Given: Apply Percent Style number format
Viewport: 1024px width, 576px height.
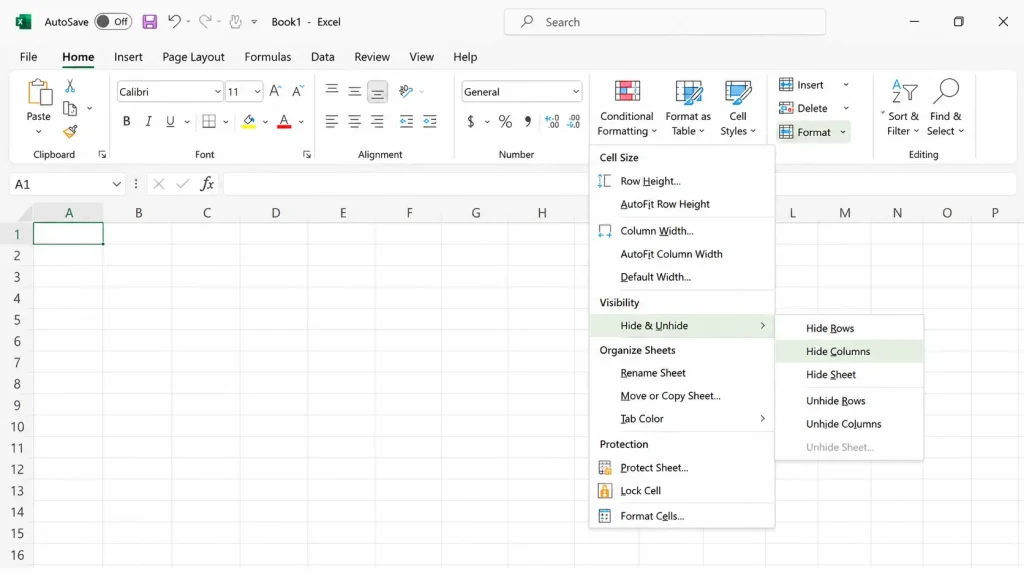Looking at the screenshot, I should (505, 121).
